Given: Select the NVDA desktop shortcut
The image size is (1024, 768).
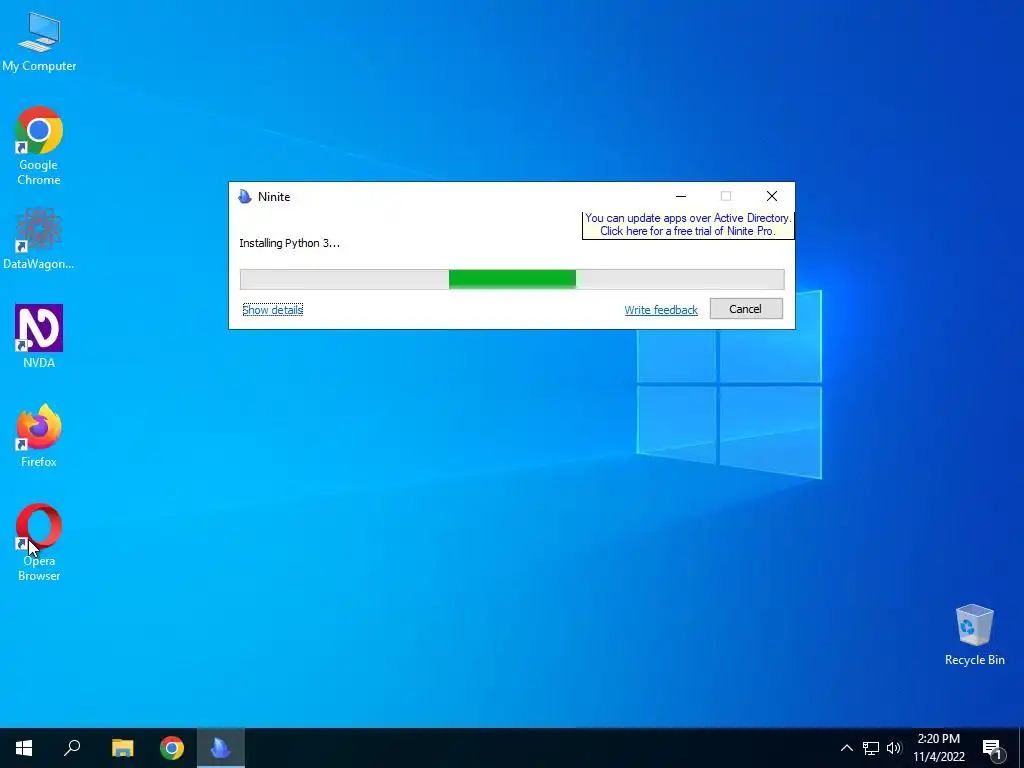Looking at the screenshot, I should coord(39,336).
